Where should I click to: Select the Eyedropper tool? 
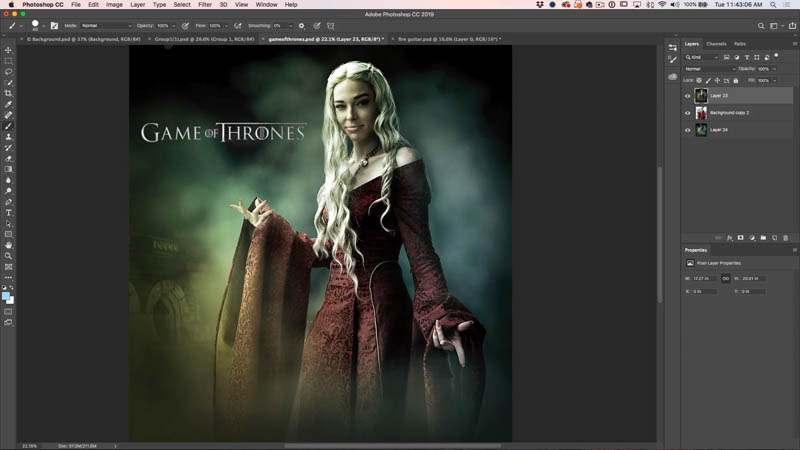(x=8, y=104)
